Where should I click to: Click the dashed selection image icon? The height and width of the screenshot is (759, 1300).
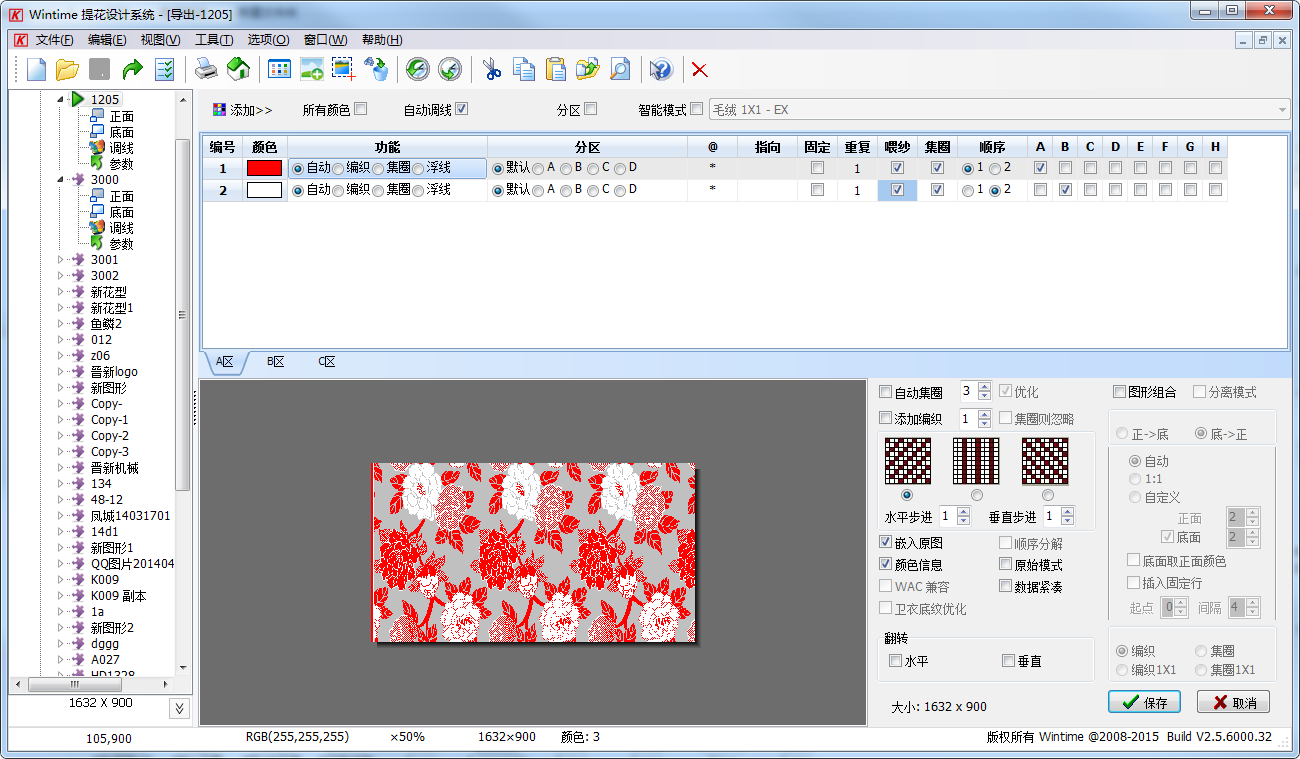(x=344, y=69)
